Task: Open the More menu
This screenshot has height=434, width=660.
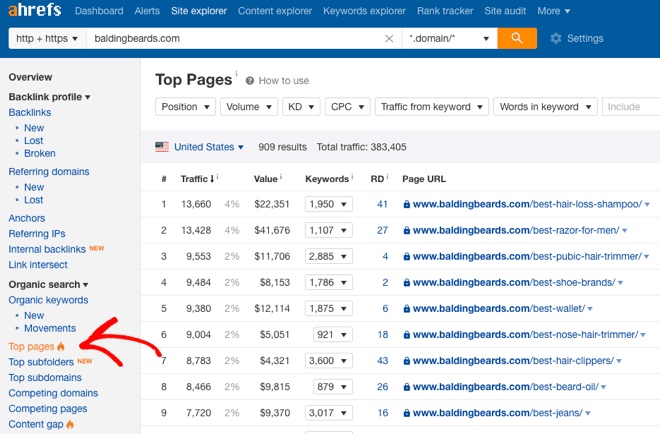Action: click(x=553, y=11)
